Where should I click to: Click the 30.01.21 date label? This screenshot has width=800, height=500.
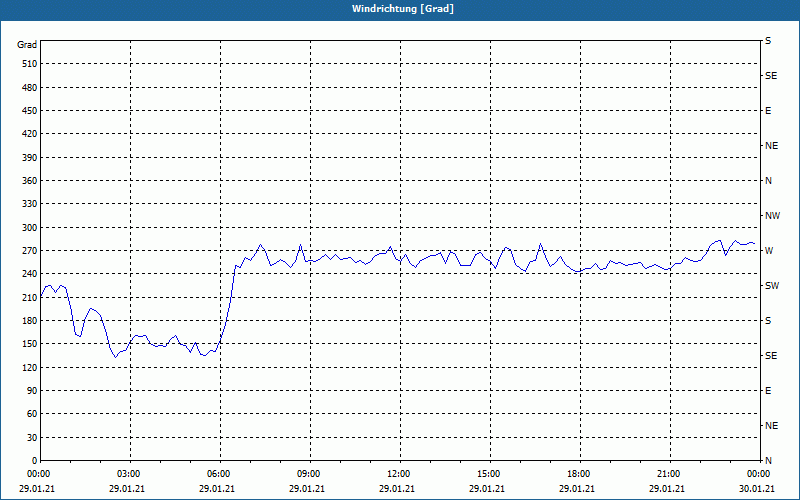(x=757, y=489)
